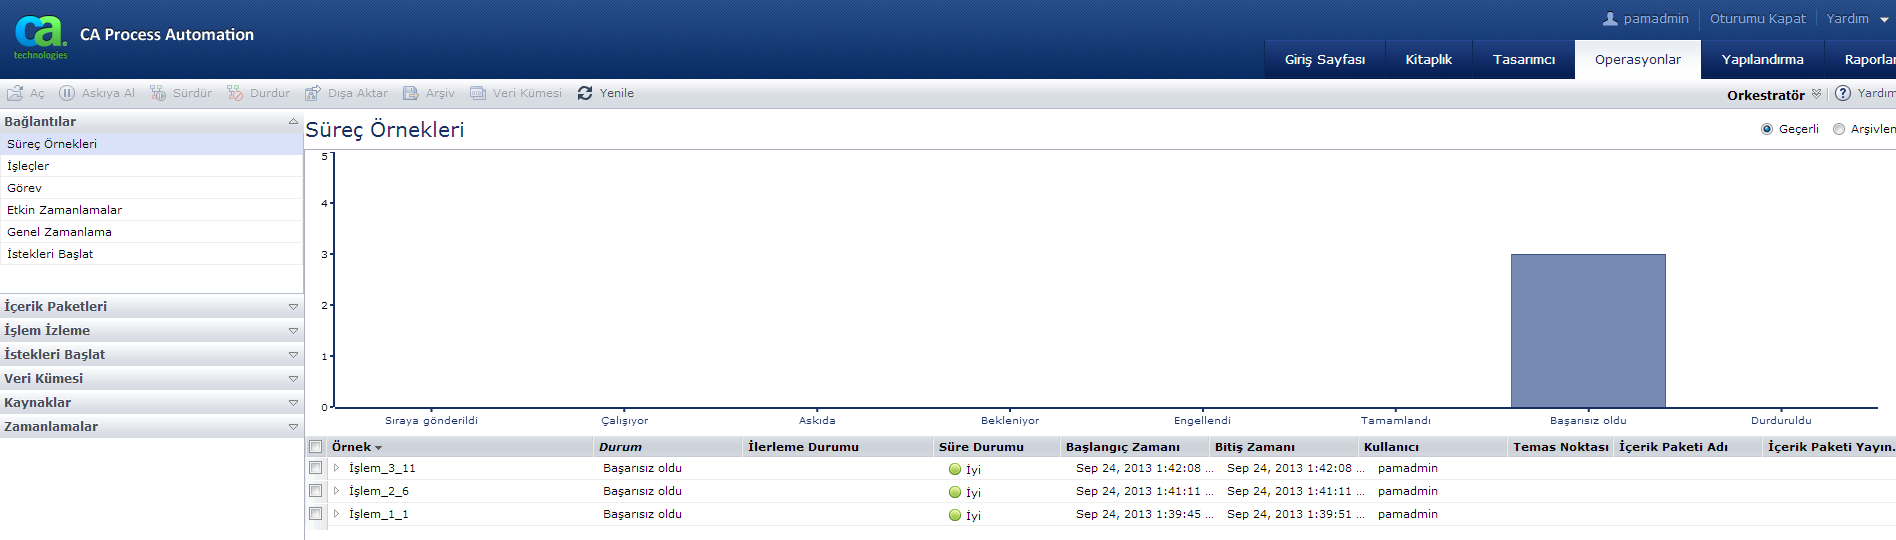This screenshot has height=540, width=1896.
Task: Click the Tamamlandı chart axis label
Action: click(1395, 421)
